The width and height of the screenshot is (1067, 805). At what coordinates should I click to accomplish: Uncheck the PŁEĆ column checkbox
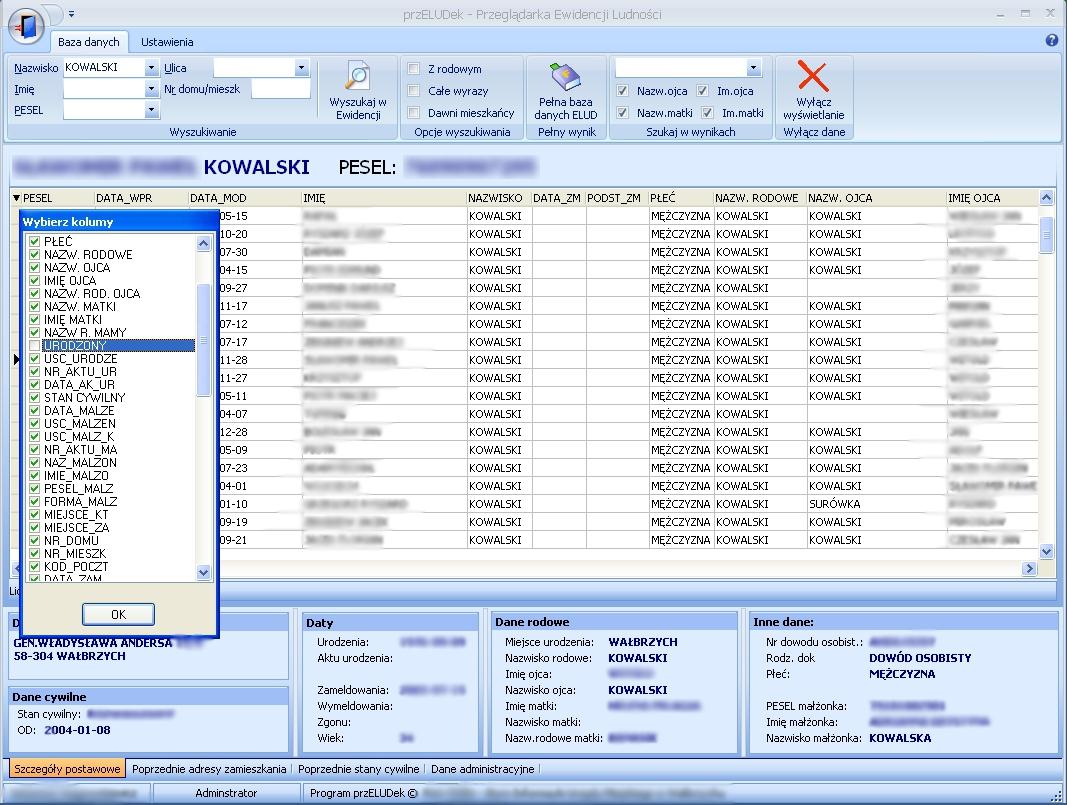pos(35,242)
